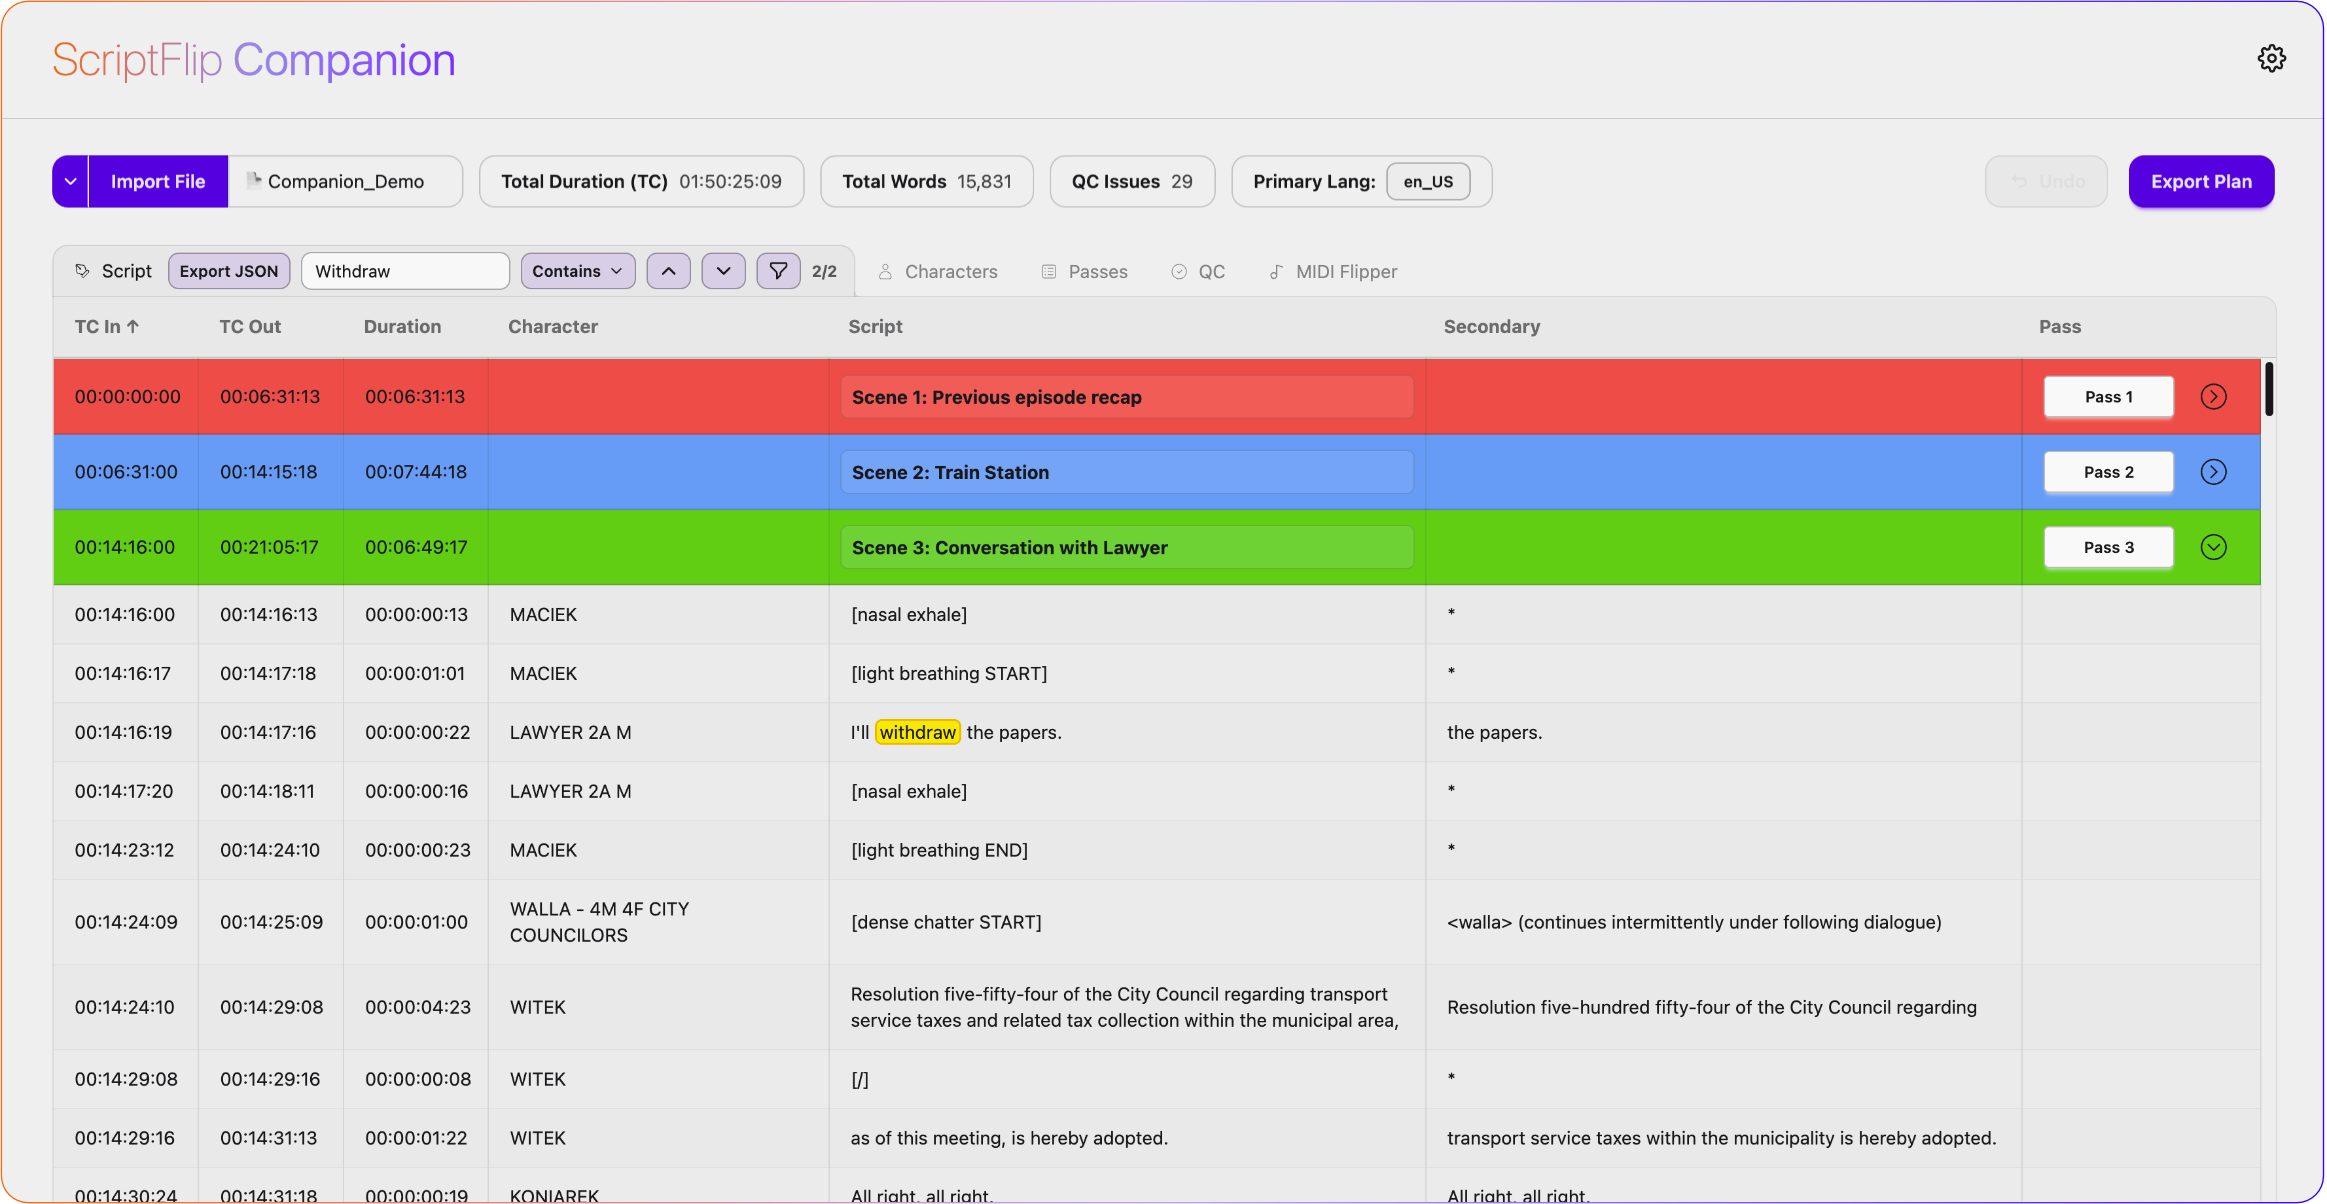Image resolution: width=2327 pixels, height=1204 pixels.
Task: Expand Scene 2 Train Station row arrow
Action: tap(2213, 472)
